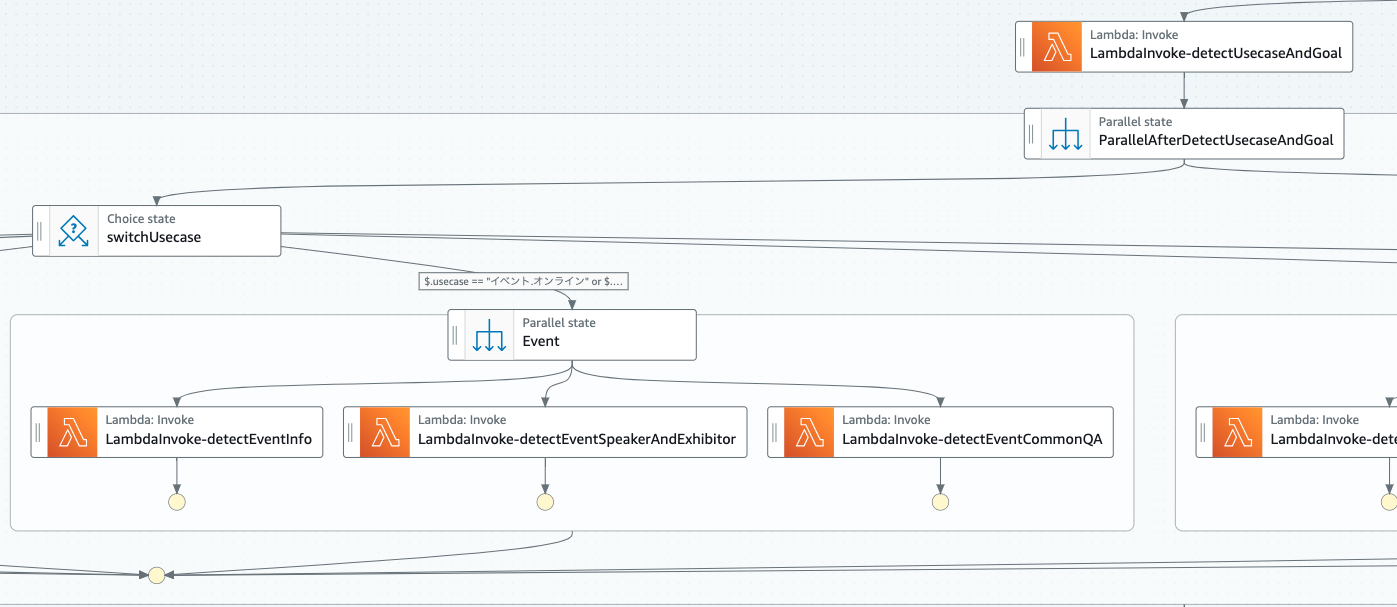
Task: Click 'Lambda: Invoke' label above LambdaInvoke-detectEventSpeakerAndExhibitor
Action: (462, 420)
